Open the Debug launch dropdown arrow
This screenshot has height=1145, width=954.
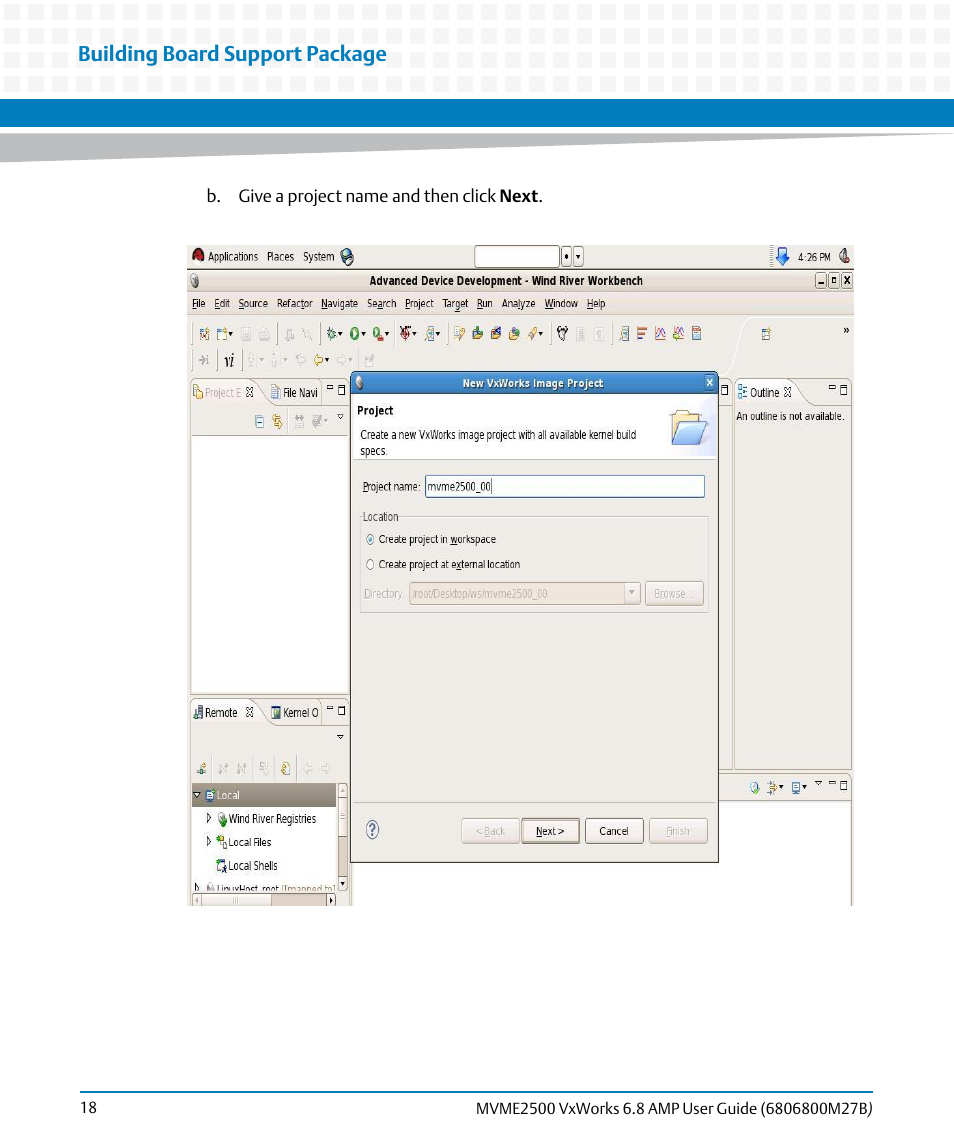(341, 334)
